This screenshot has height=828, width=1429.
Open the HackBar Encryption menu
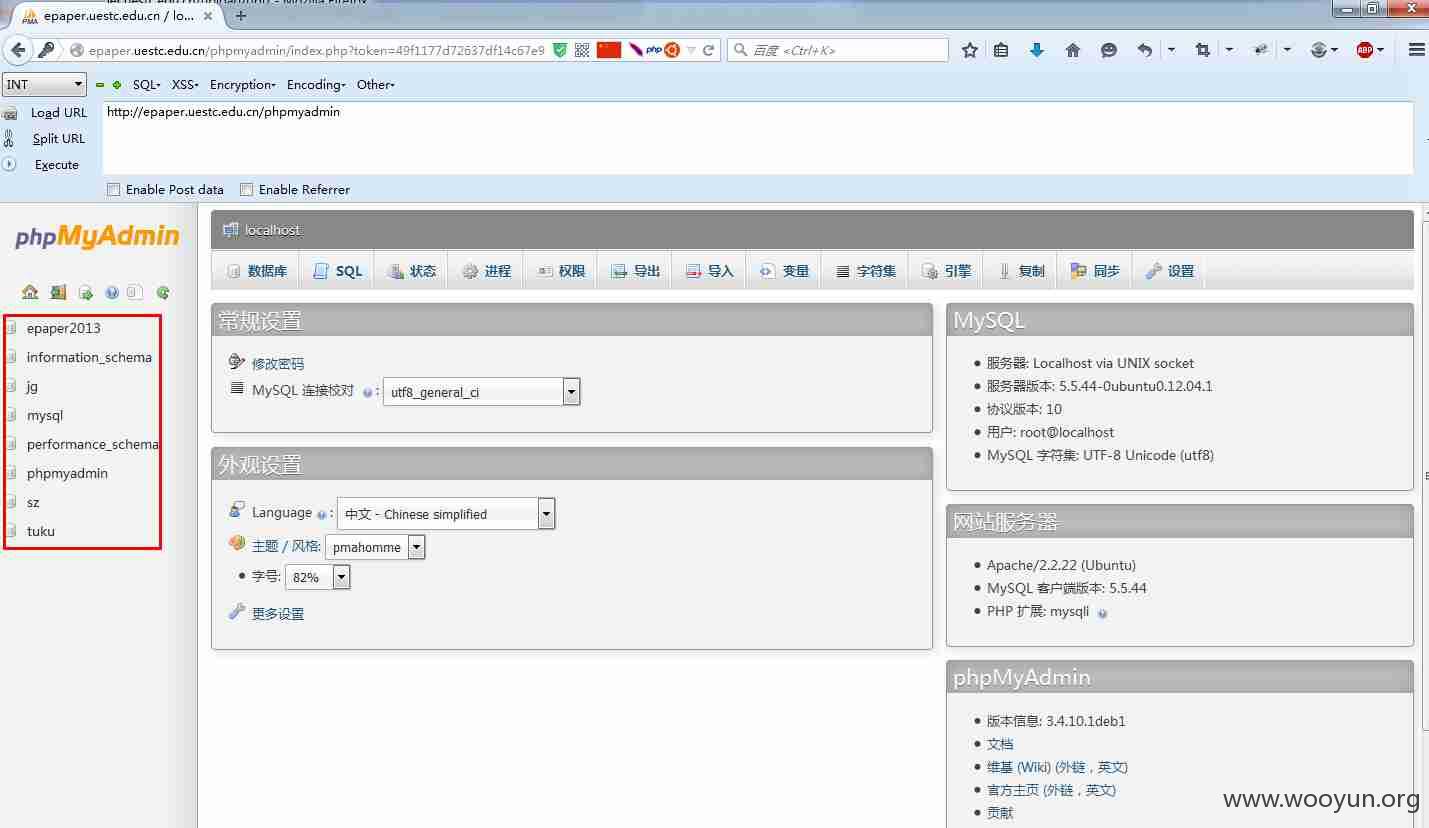[242, 85]
